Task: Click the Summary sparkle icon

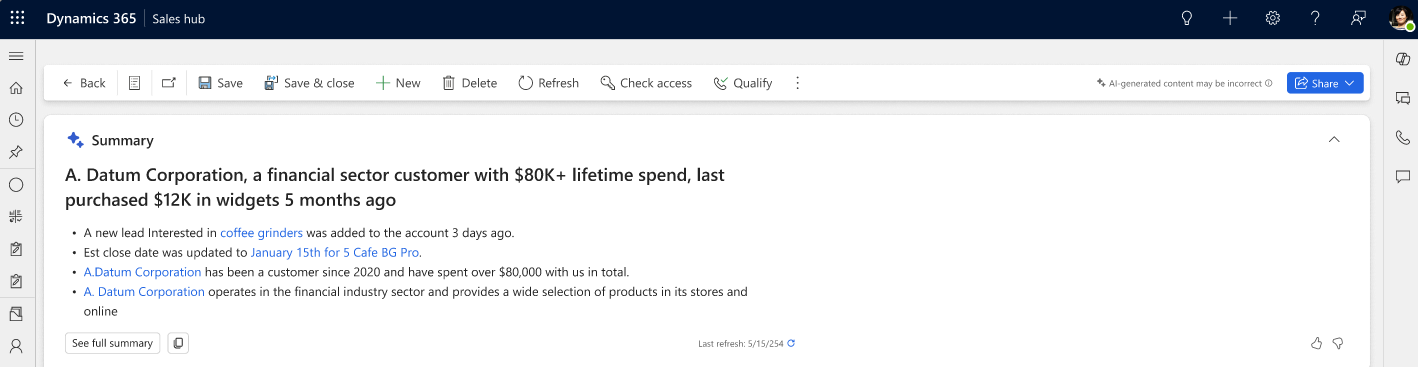Action: [x=75, y=140]
